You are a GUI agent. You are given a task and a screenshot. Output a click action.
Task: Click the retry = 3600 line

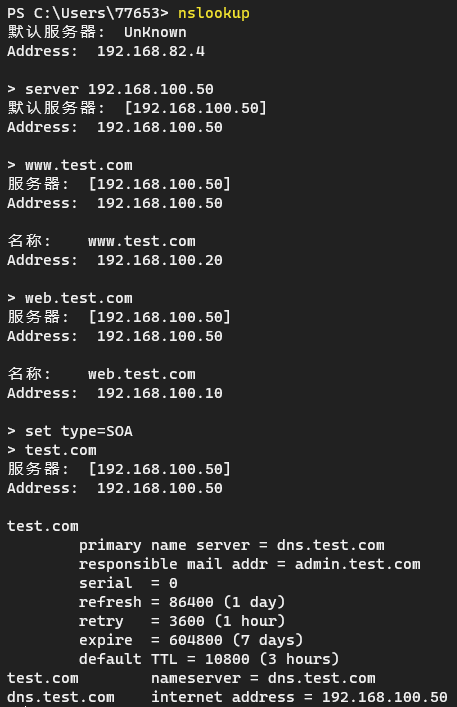(182, 621)
